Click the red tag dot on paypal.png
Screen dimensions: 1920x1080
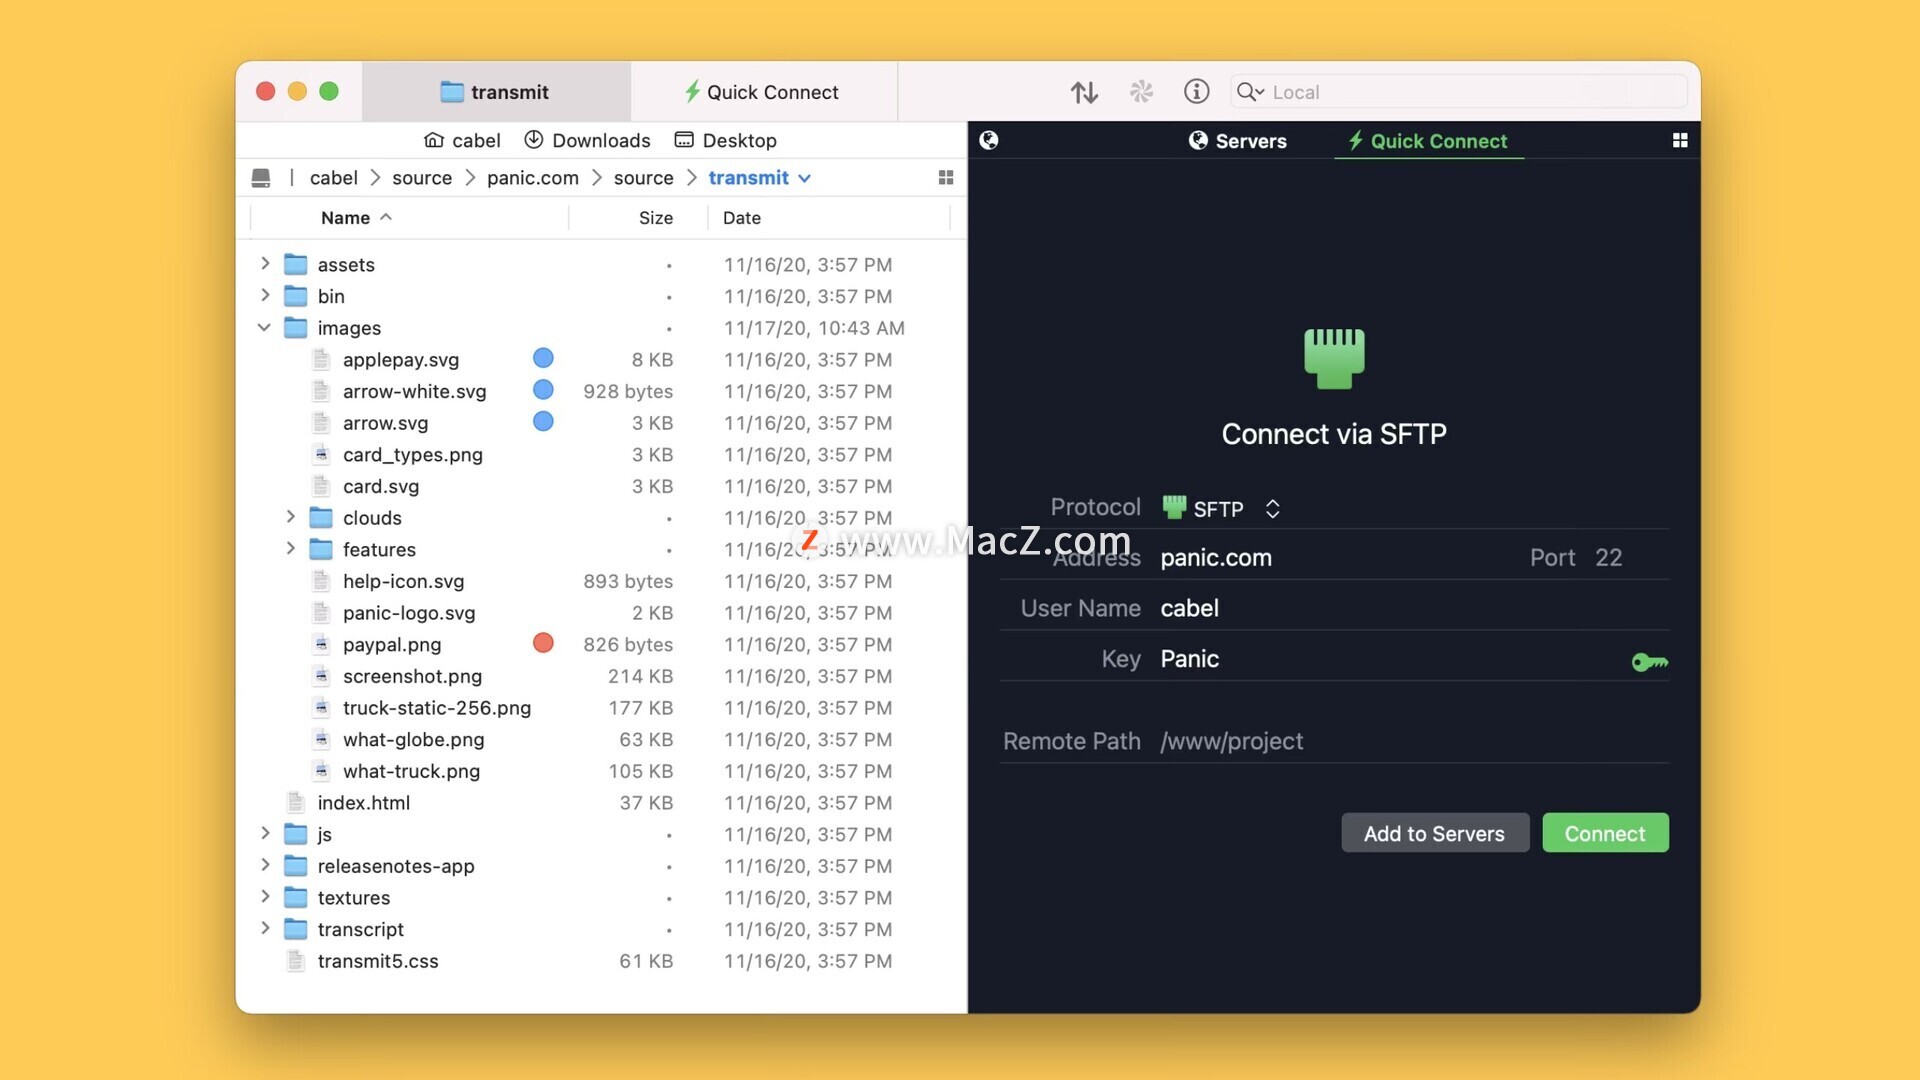tap(543, 643)
